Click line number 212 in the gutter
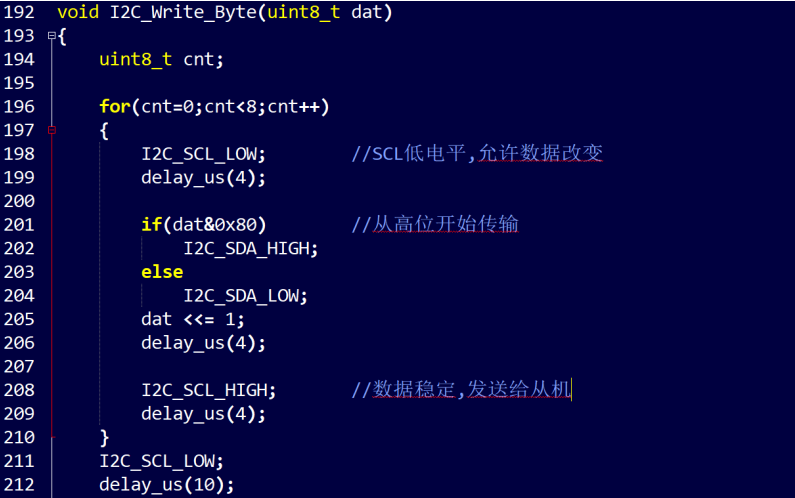This screenshot has height=498, width=795. [20, 485]
